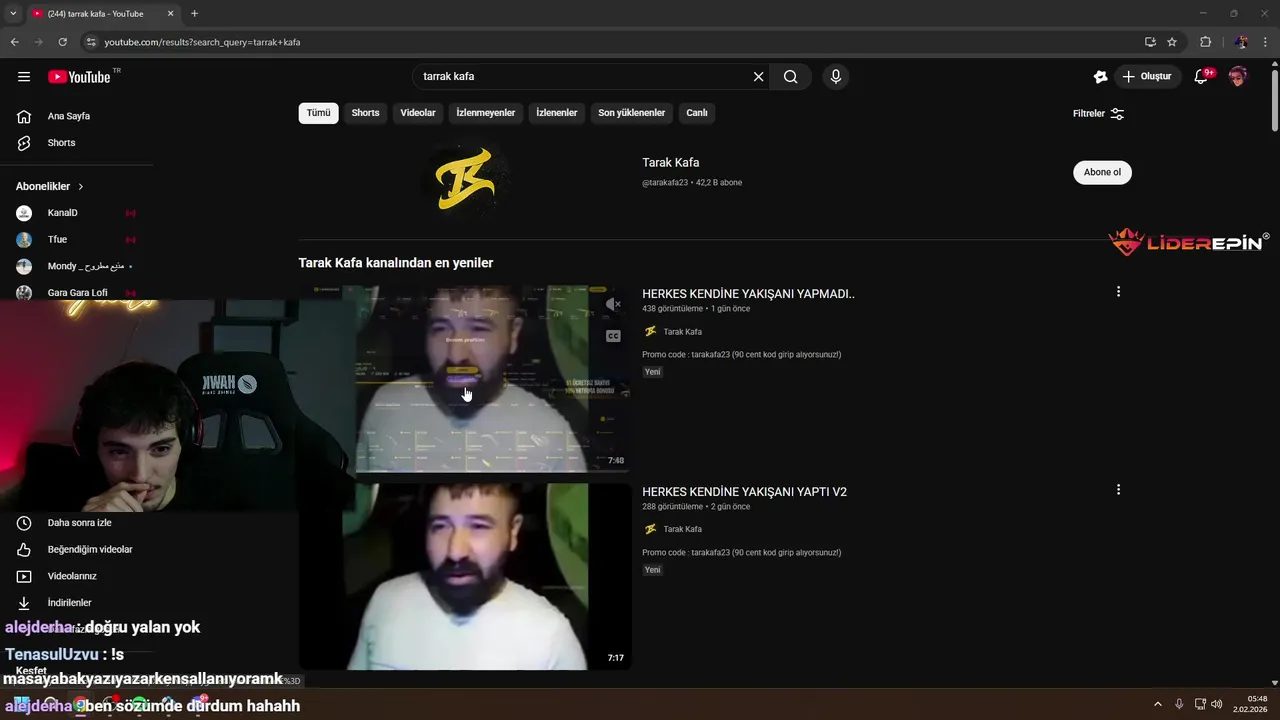Select the İzlenmeyenler filter chip
This screenshot has height=720, width=1280.
[x=486, y=113]
